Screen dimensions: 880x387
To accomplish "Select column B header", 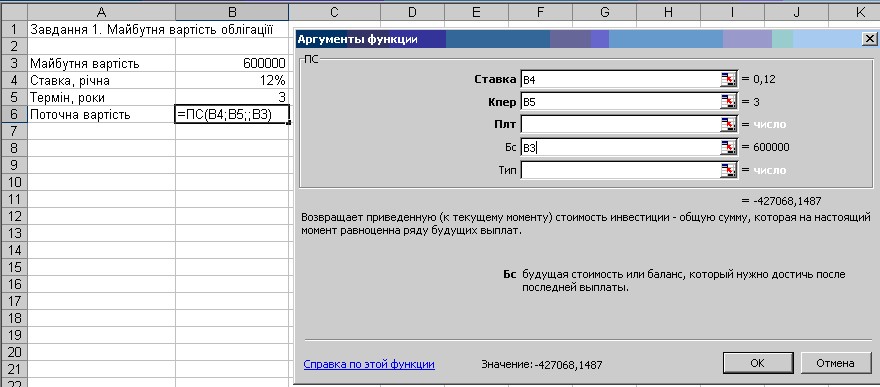I will coord(232,12).
